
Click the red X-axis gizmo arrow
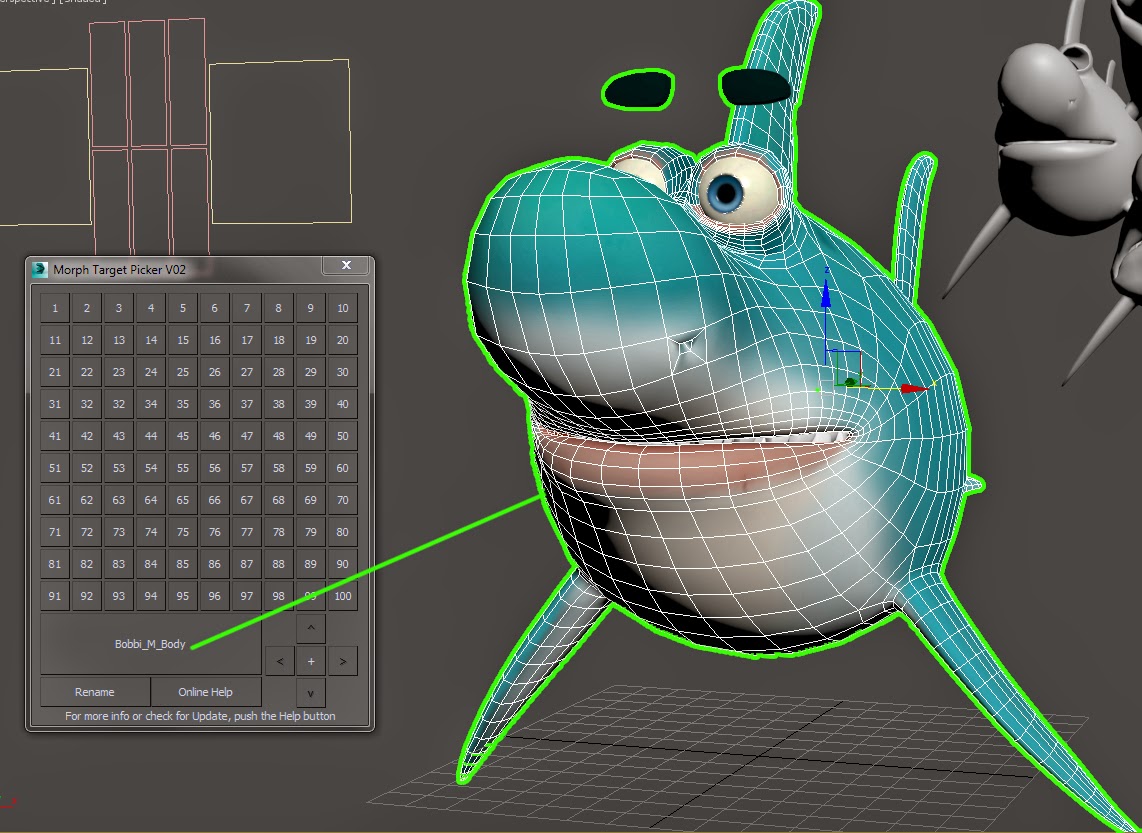(915, 390)
